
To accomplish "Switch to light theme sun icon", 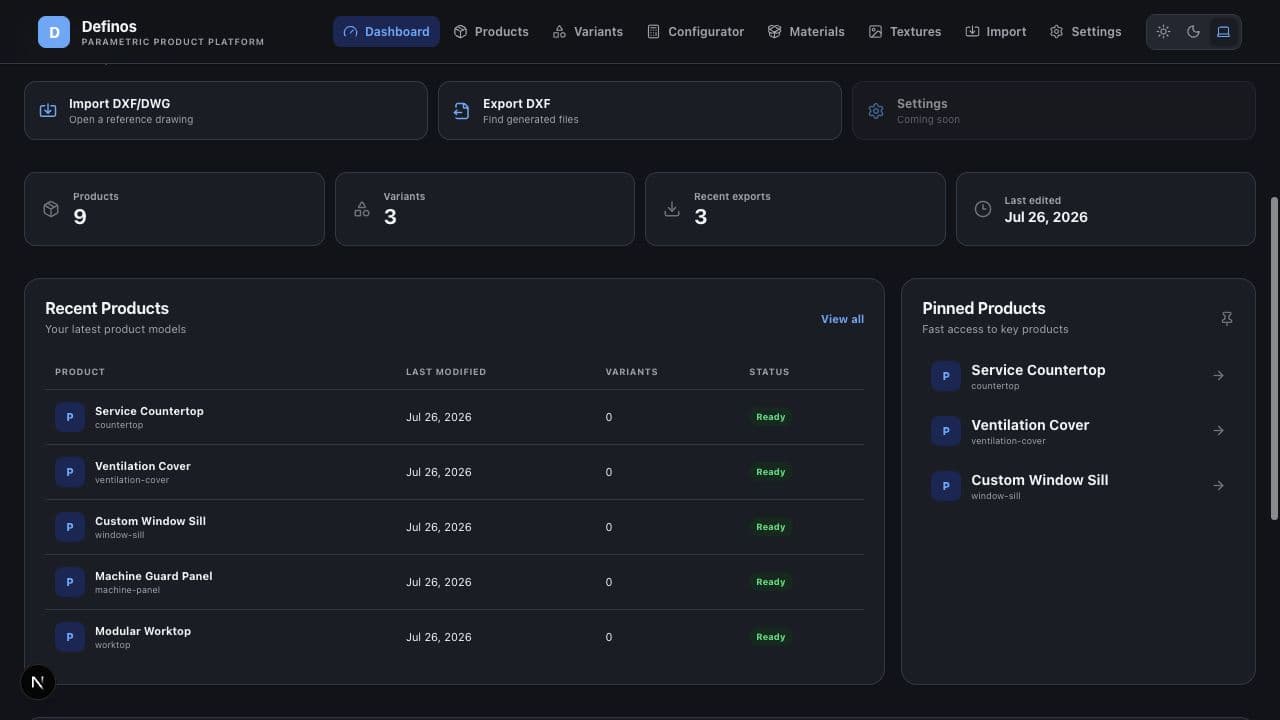I will [x=1163, y=32].
